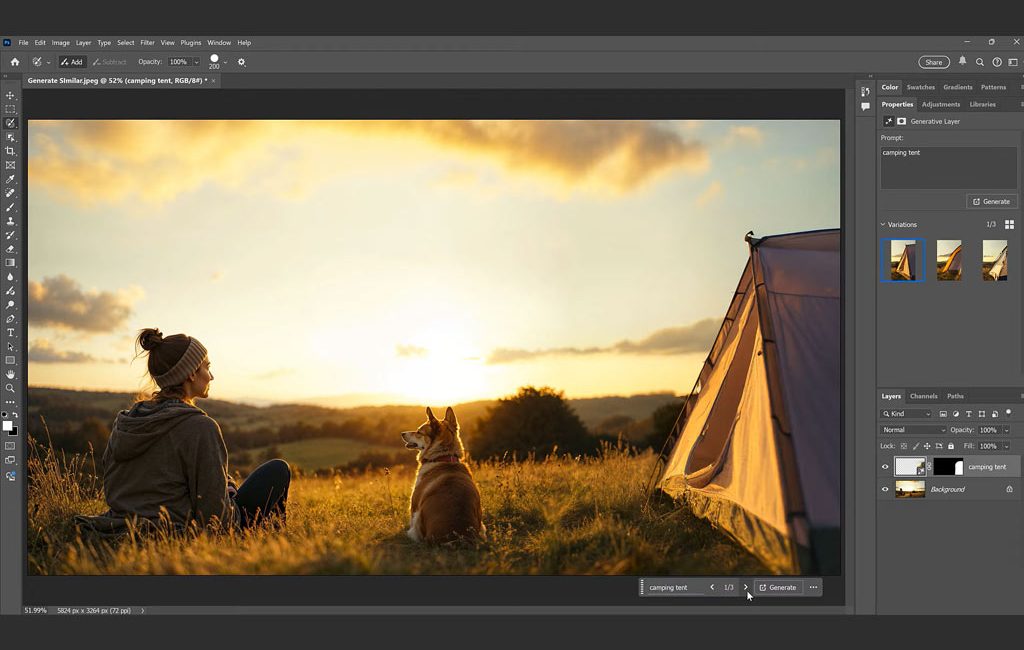This screenshot has width=1024, height=650.
Task: Toggle visibility of the Background layer
Action: click(885, 489)
